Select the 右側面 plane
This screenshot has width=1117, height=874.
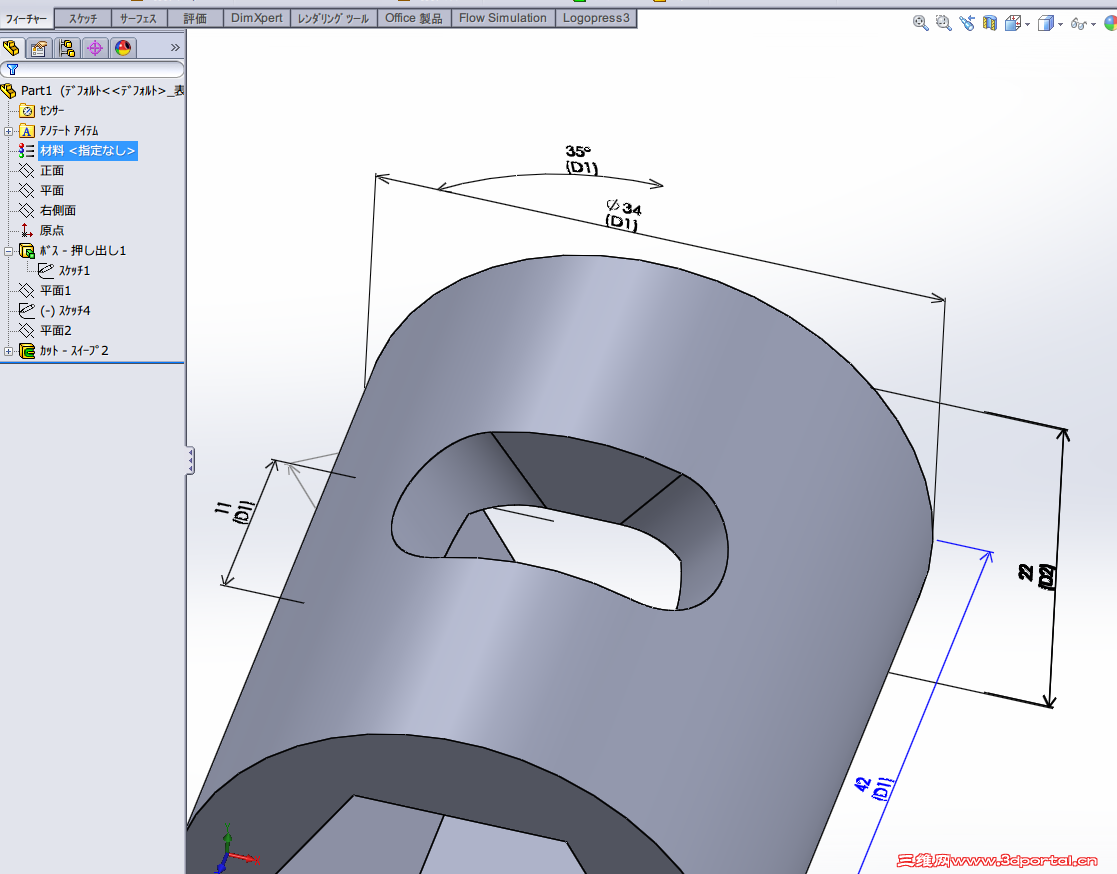coord(58,211)
